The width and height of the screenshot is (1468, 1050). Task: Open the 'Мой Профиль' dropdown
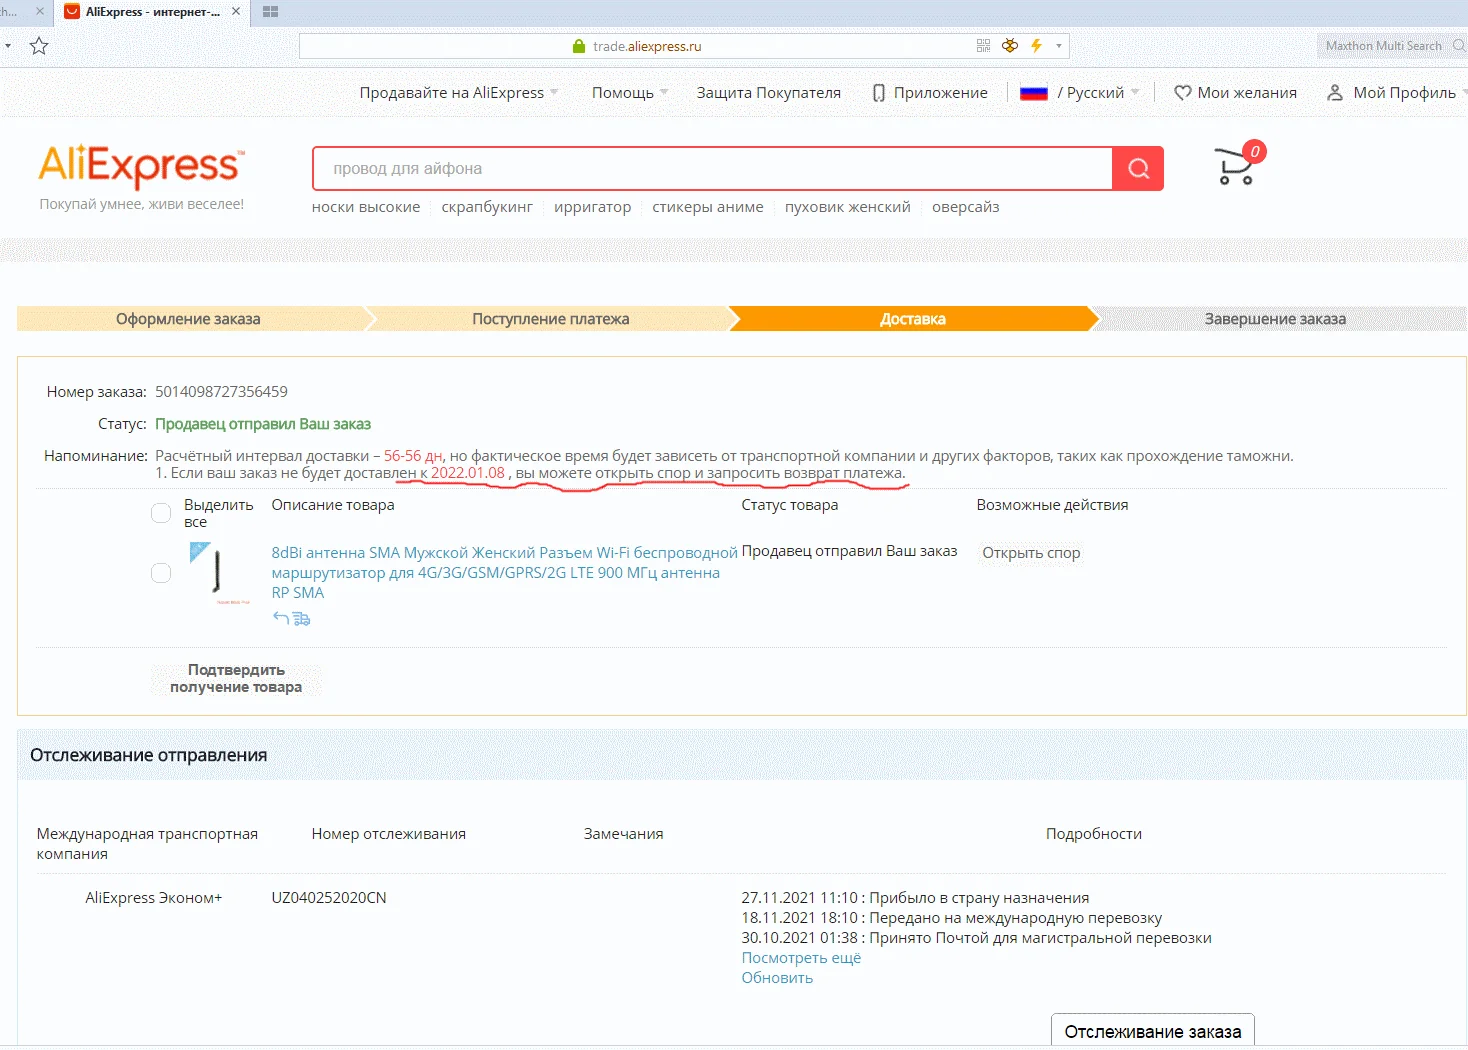click(x=1397, y=93)
